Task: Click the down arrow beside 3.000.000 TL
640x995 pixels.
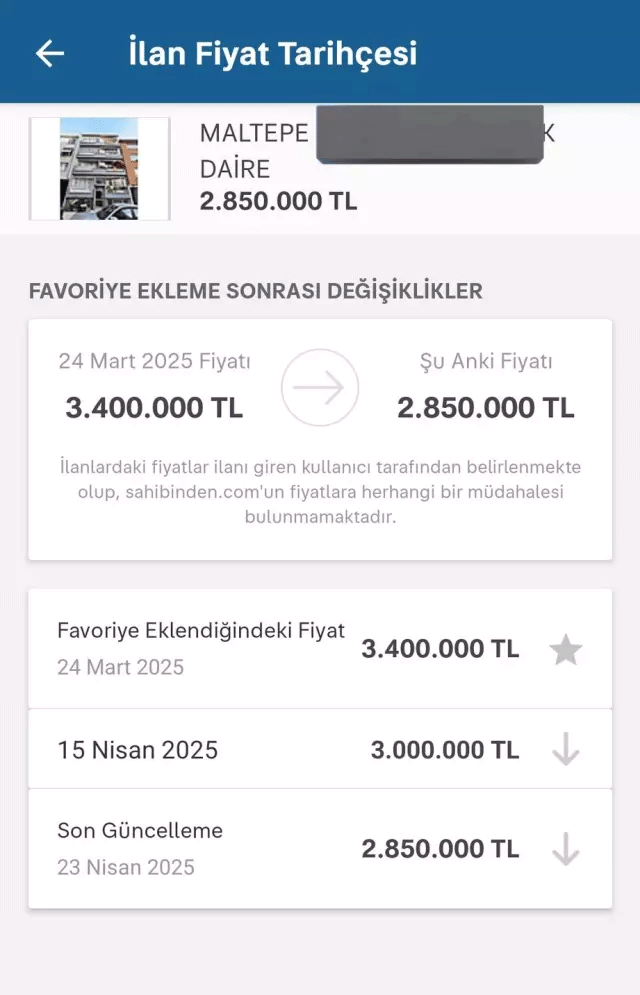Action: coord(566,750)
